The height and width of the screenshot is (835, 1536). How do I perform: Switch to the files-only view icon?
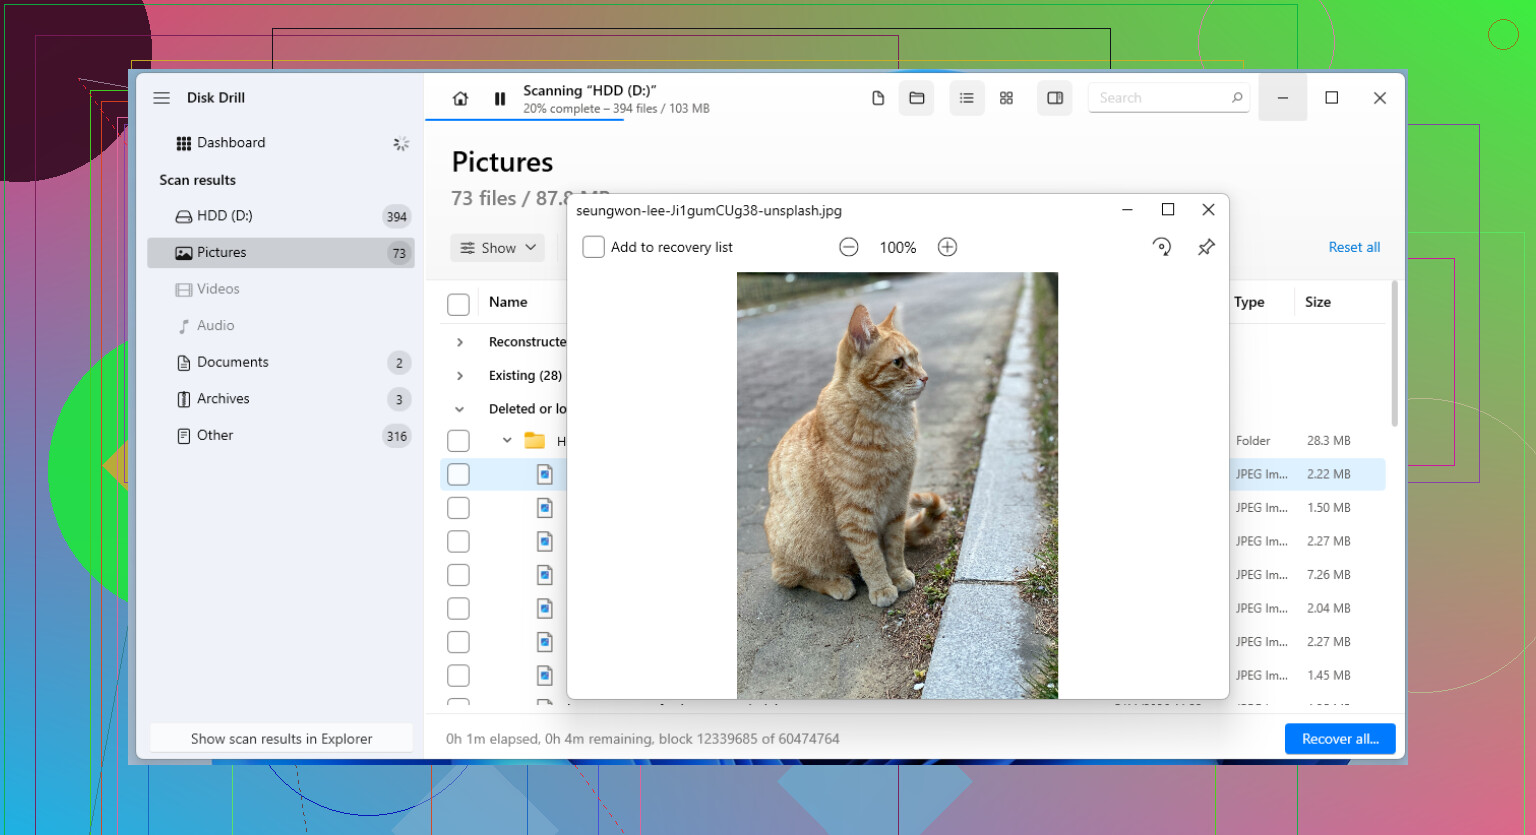point(878,98)
